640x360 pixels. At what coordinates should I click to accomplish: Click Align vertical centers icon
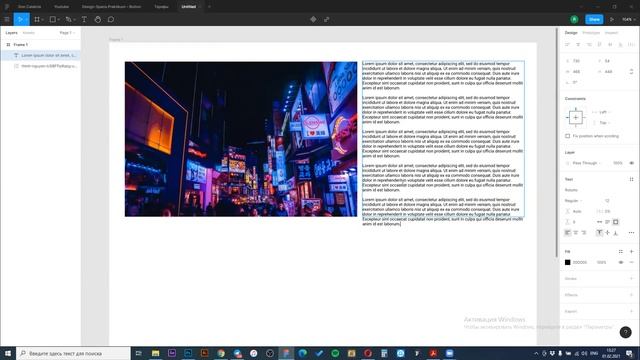click(x=610, y=44)
